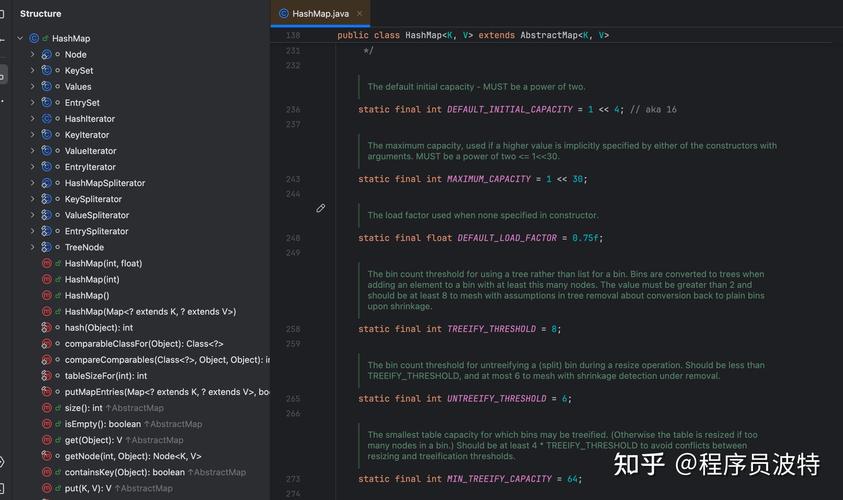Expand the Node class entry

(x=32, y=54)
